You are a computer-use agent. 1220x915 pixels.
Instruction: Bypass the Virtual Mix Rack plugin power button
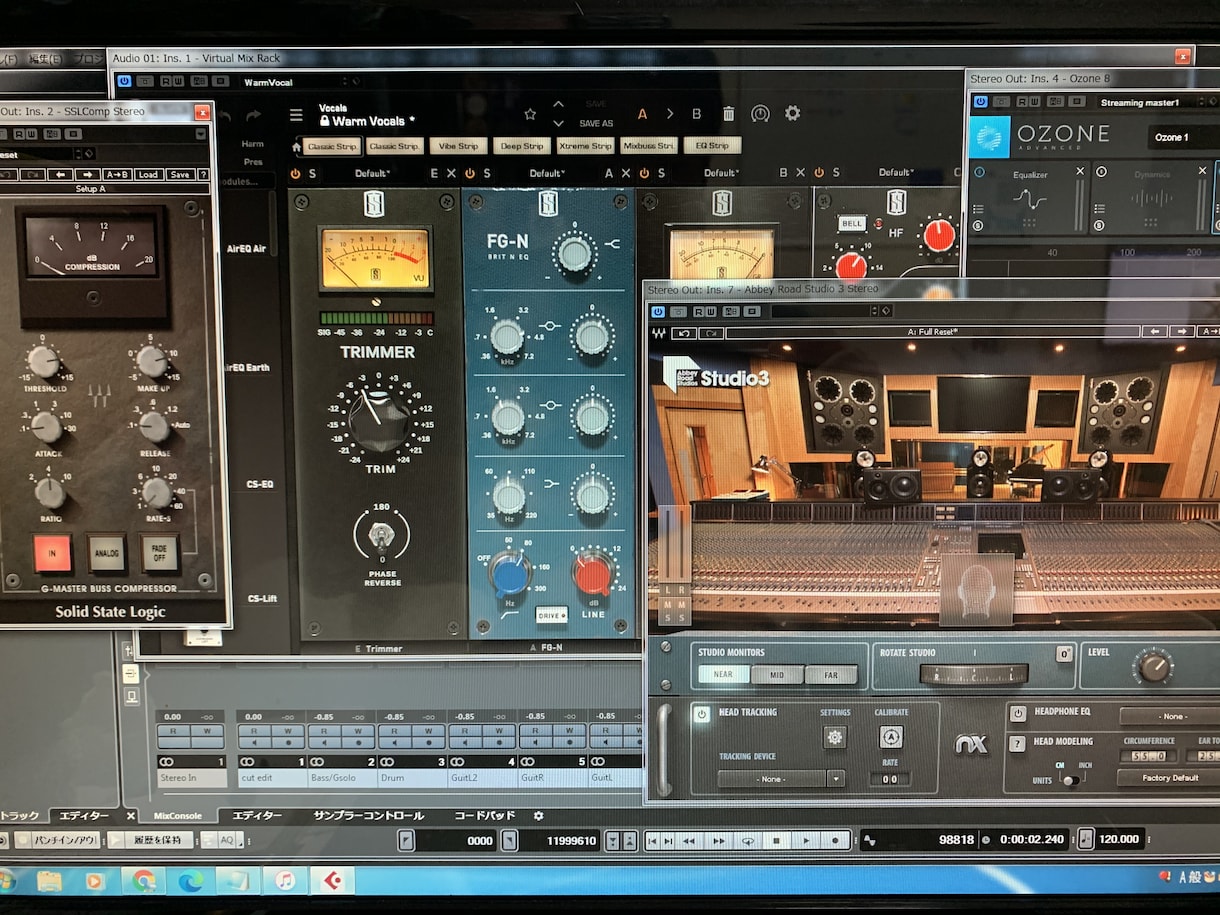[125, 82]
